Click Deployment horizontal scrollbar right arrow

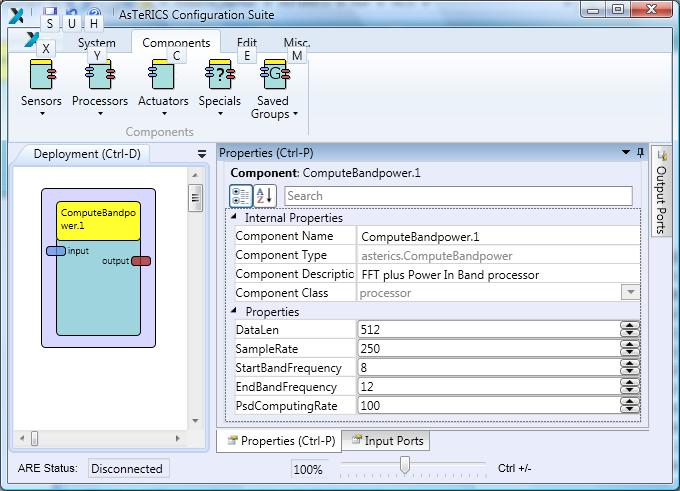pos(177,439)
